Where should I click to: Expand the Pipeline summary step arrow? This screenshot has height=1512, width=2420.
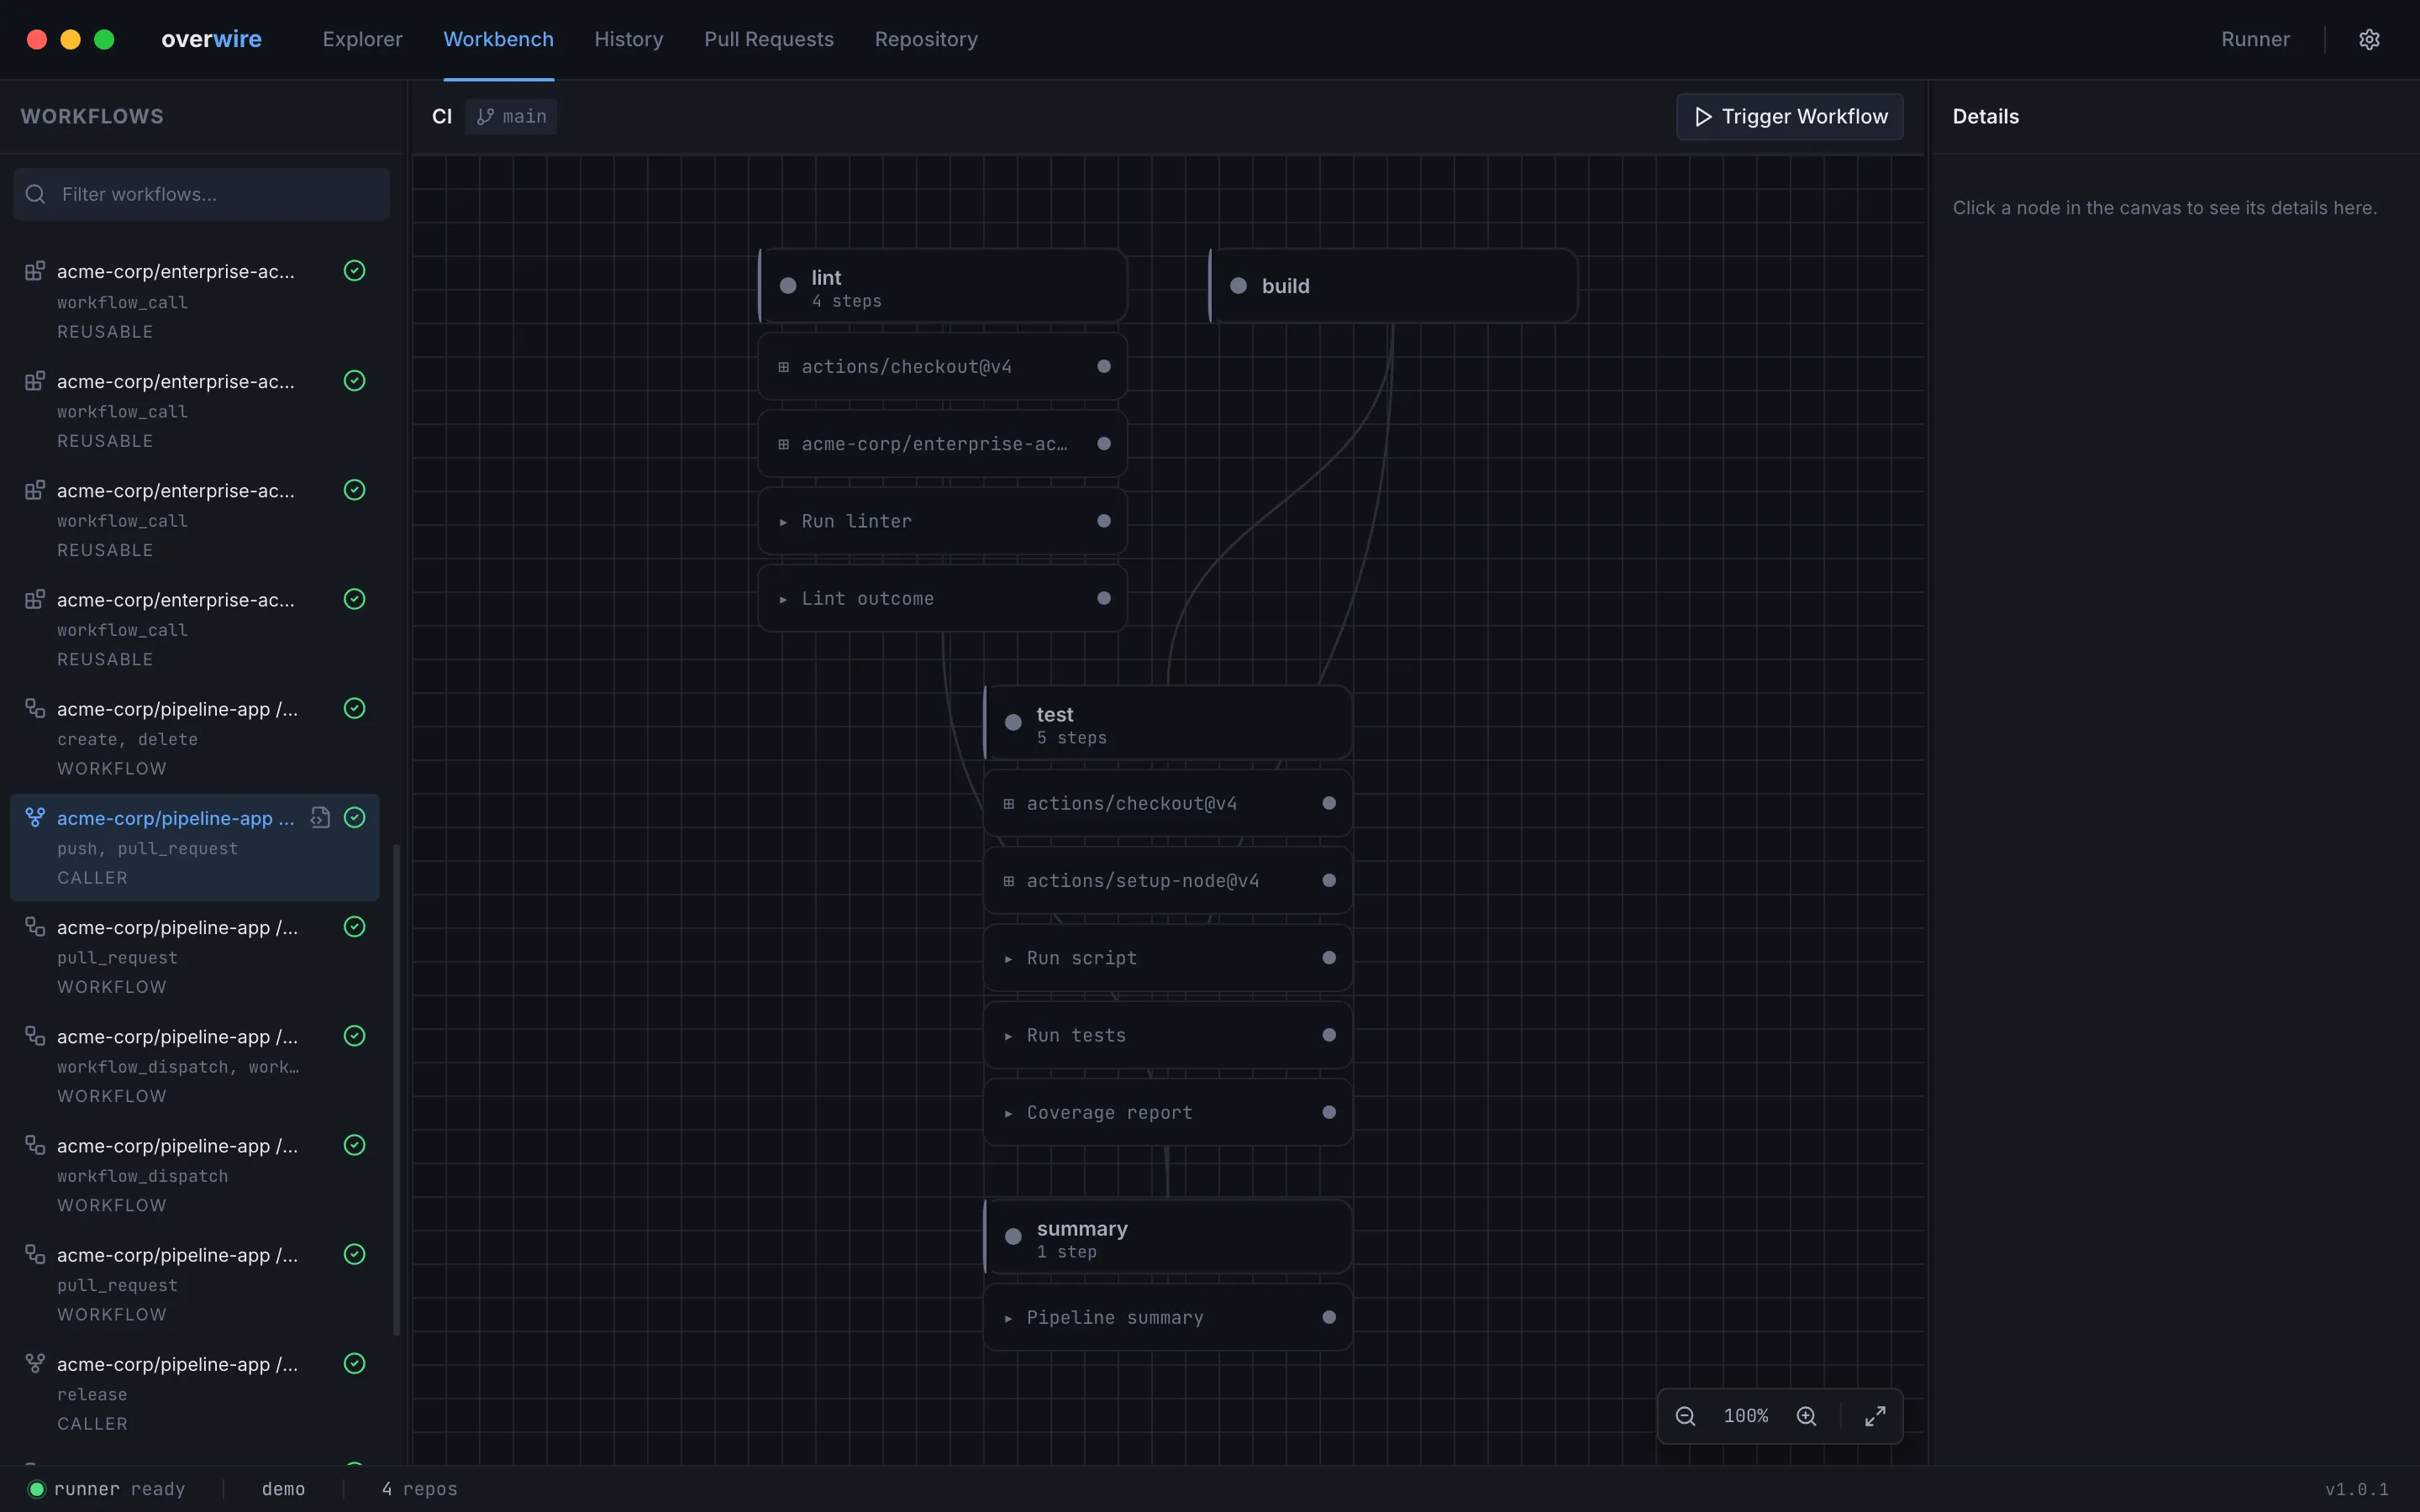1008,1318
